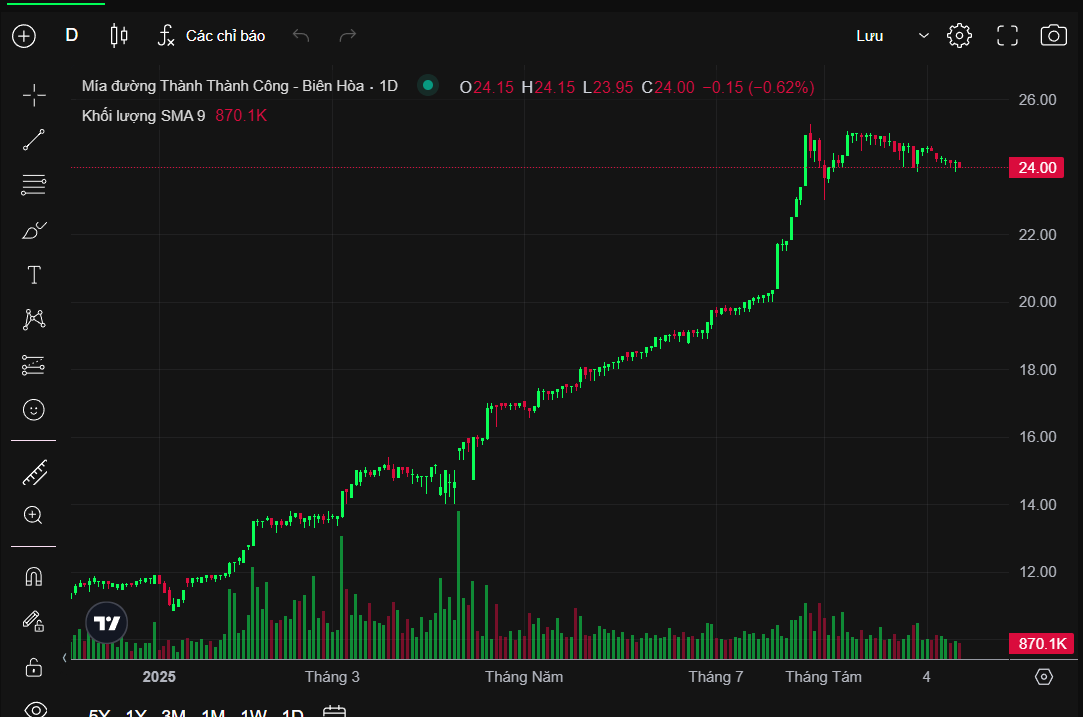Open the candlestick chart type menu
The width and height of the screenshot is (1083, 717).
[x=119, y=35]
